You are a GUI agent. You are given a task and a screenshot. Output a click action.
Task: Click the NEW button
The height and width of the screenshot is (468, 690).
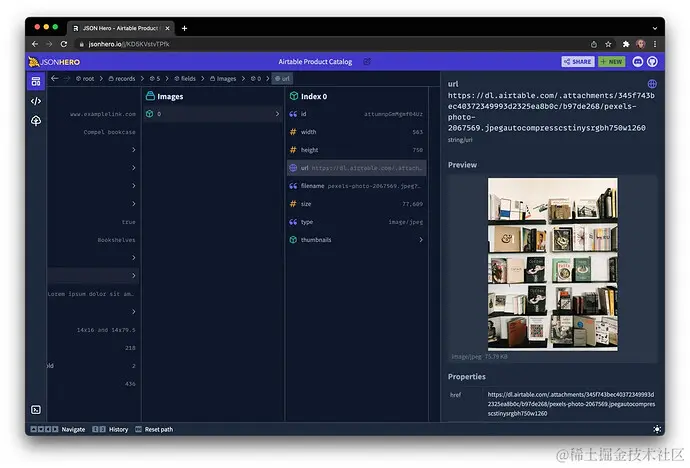pyautogui.click(x=612, y=62)
